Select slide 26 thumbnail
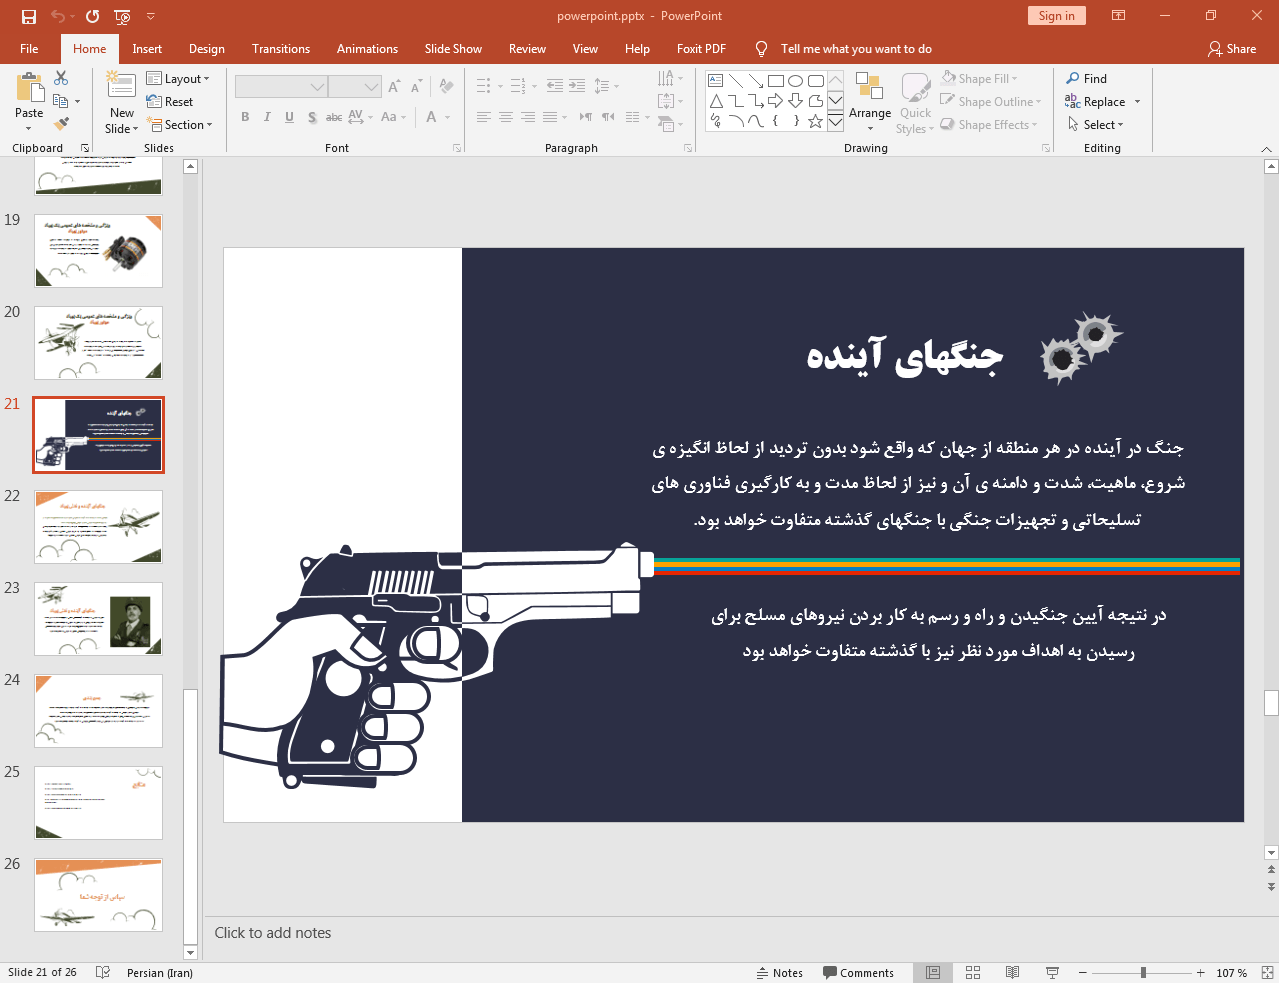Screen dimensions: 1279x983 click(98, 895)
